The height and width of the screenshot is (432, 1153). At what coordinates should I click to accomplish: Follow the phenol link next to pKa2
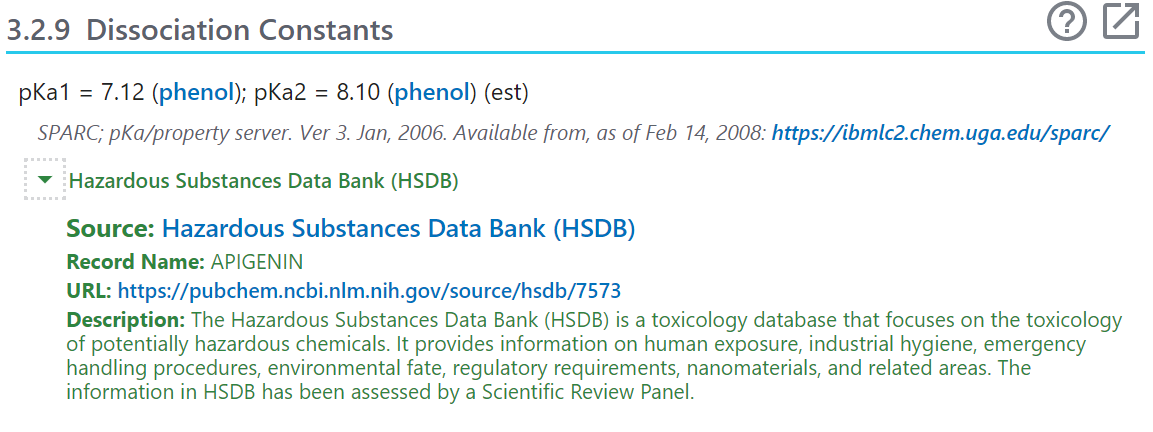[x=432, y=93]
